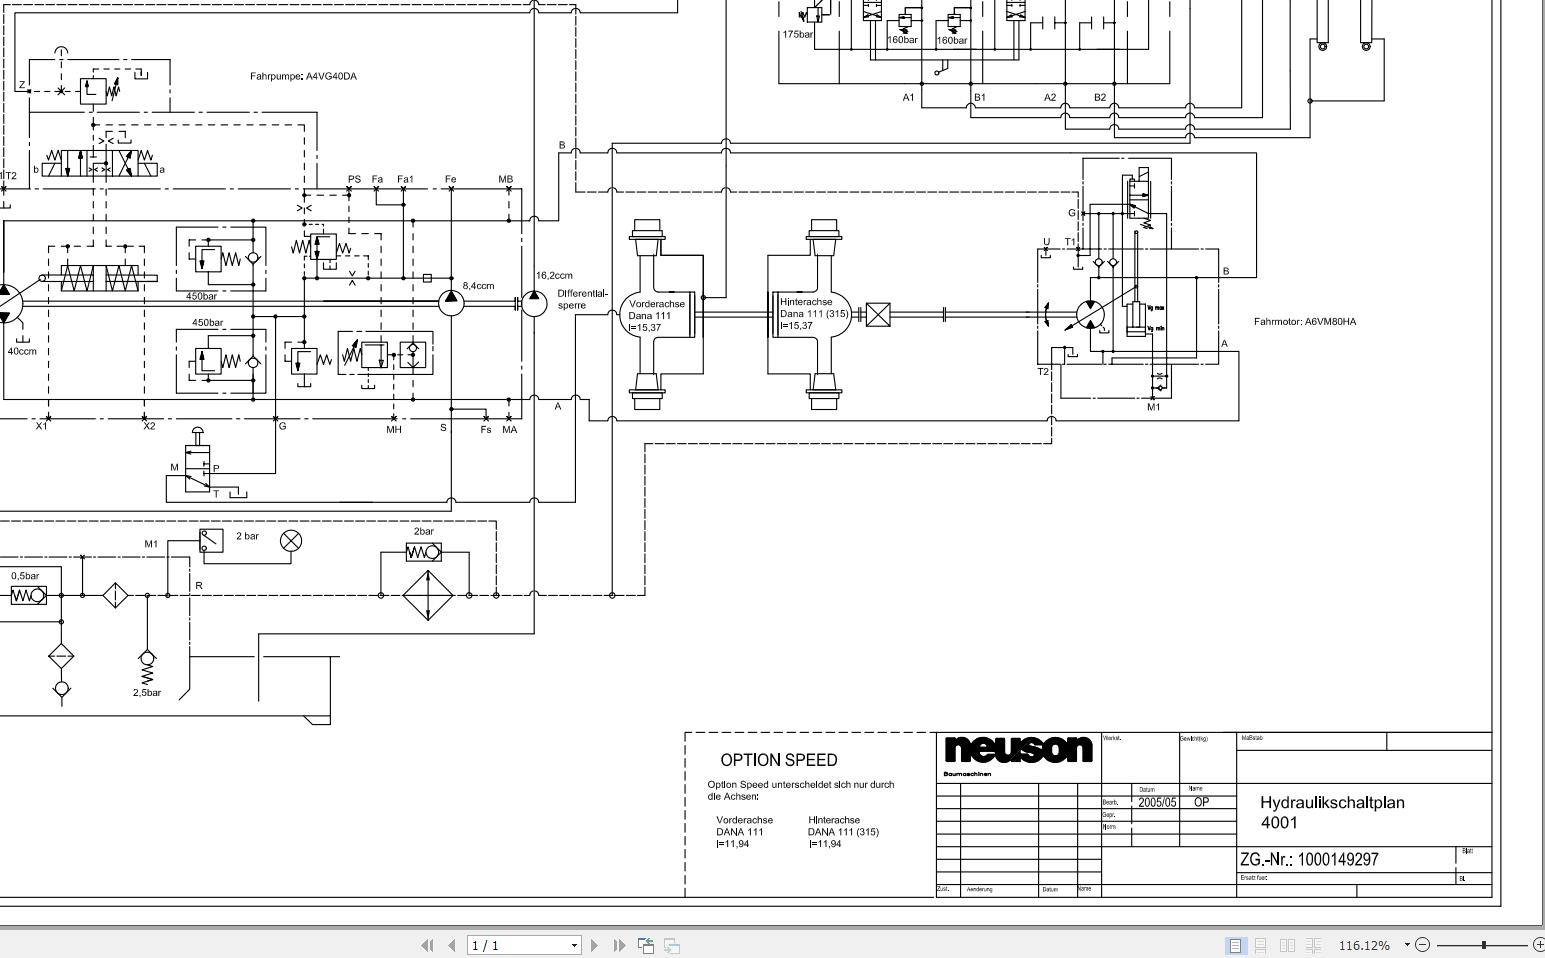Click the '2005/05' date cell
The image size is (1545, 958).
point(1157,802)
